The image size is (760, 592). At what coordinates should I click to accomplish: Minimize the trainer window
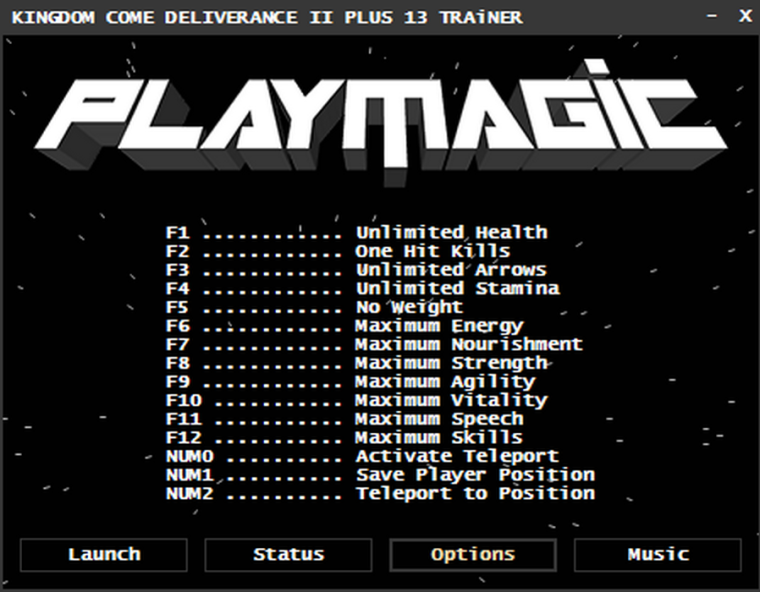[712, 16]
